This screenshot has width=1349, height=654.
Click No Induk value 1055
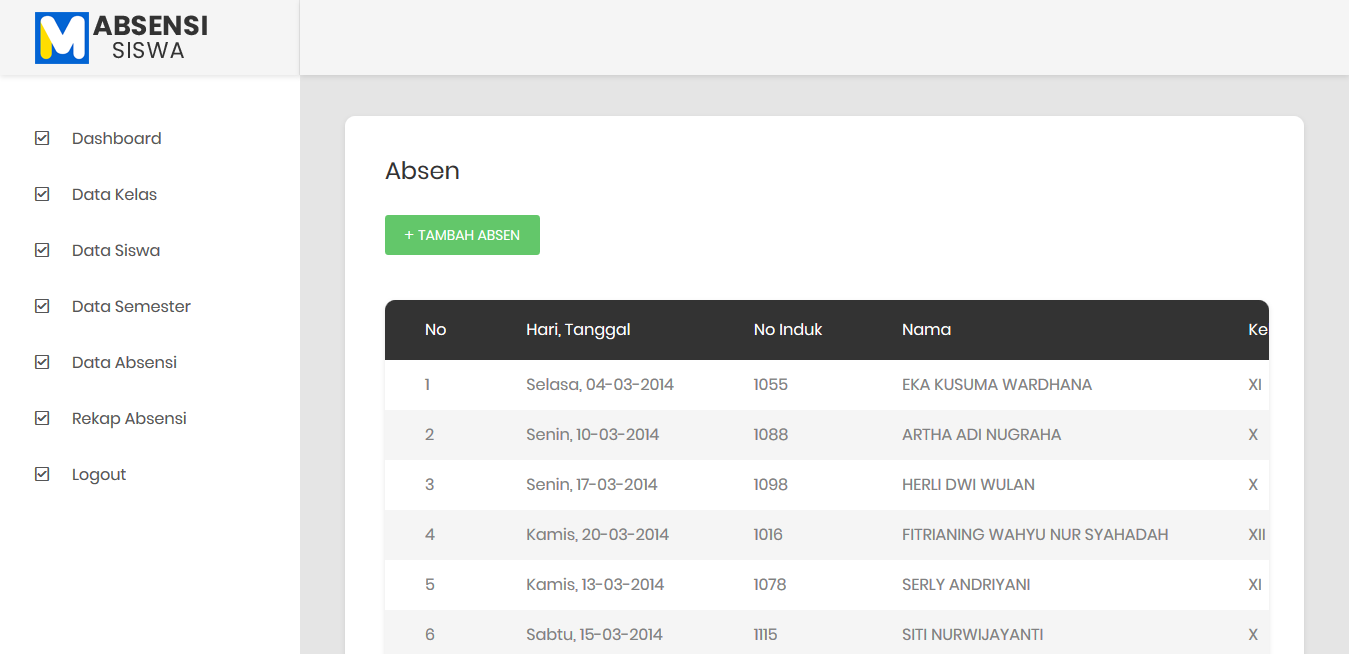[x=771, y=385]
